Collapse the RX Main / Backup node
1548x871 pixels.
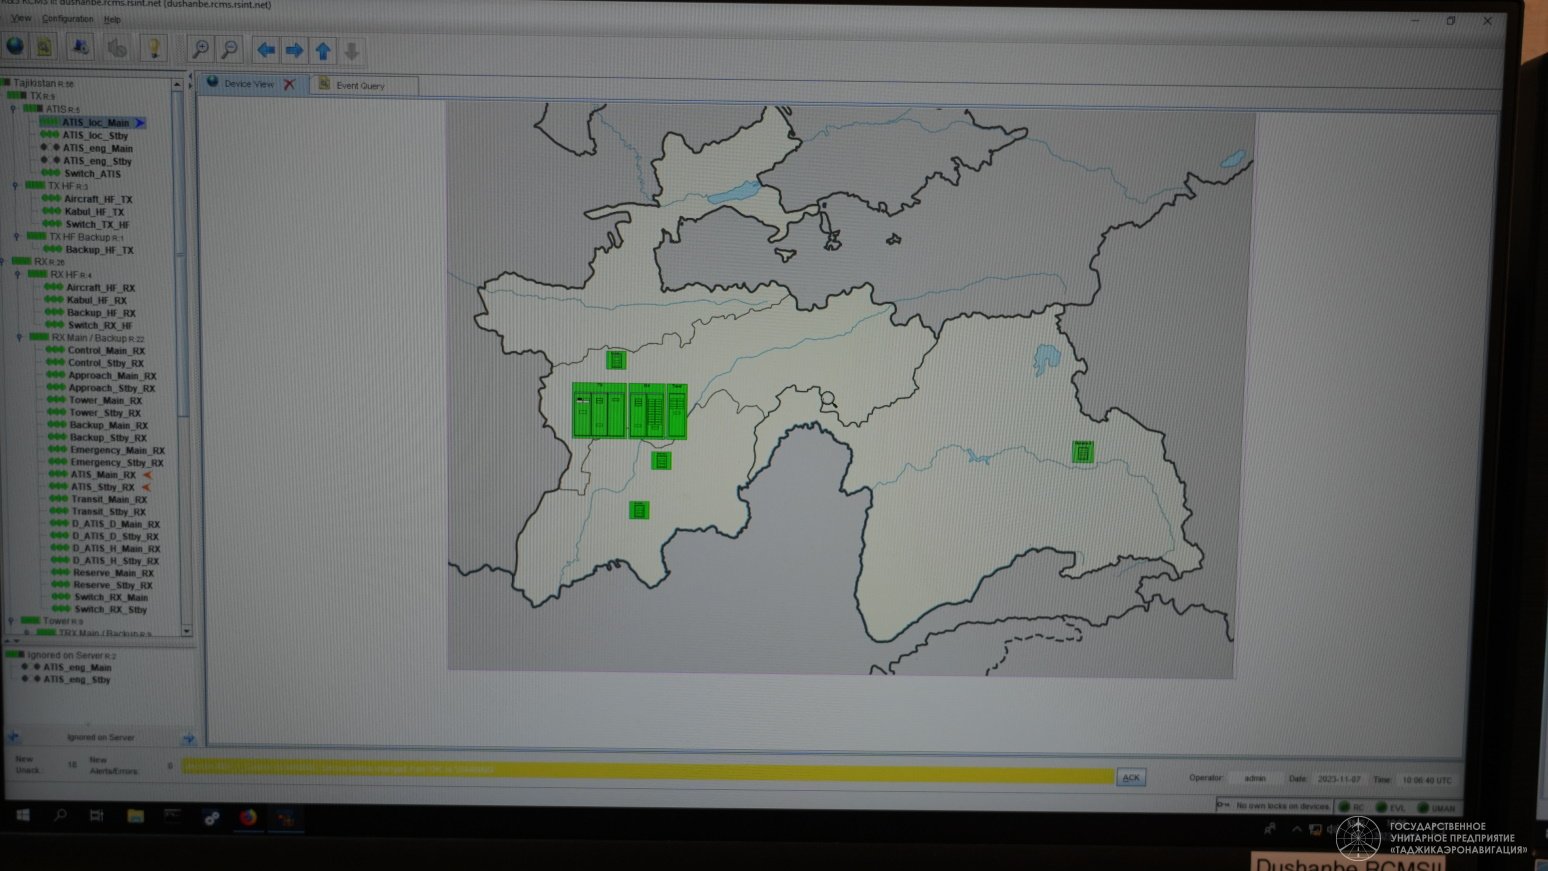coord(20,338)
